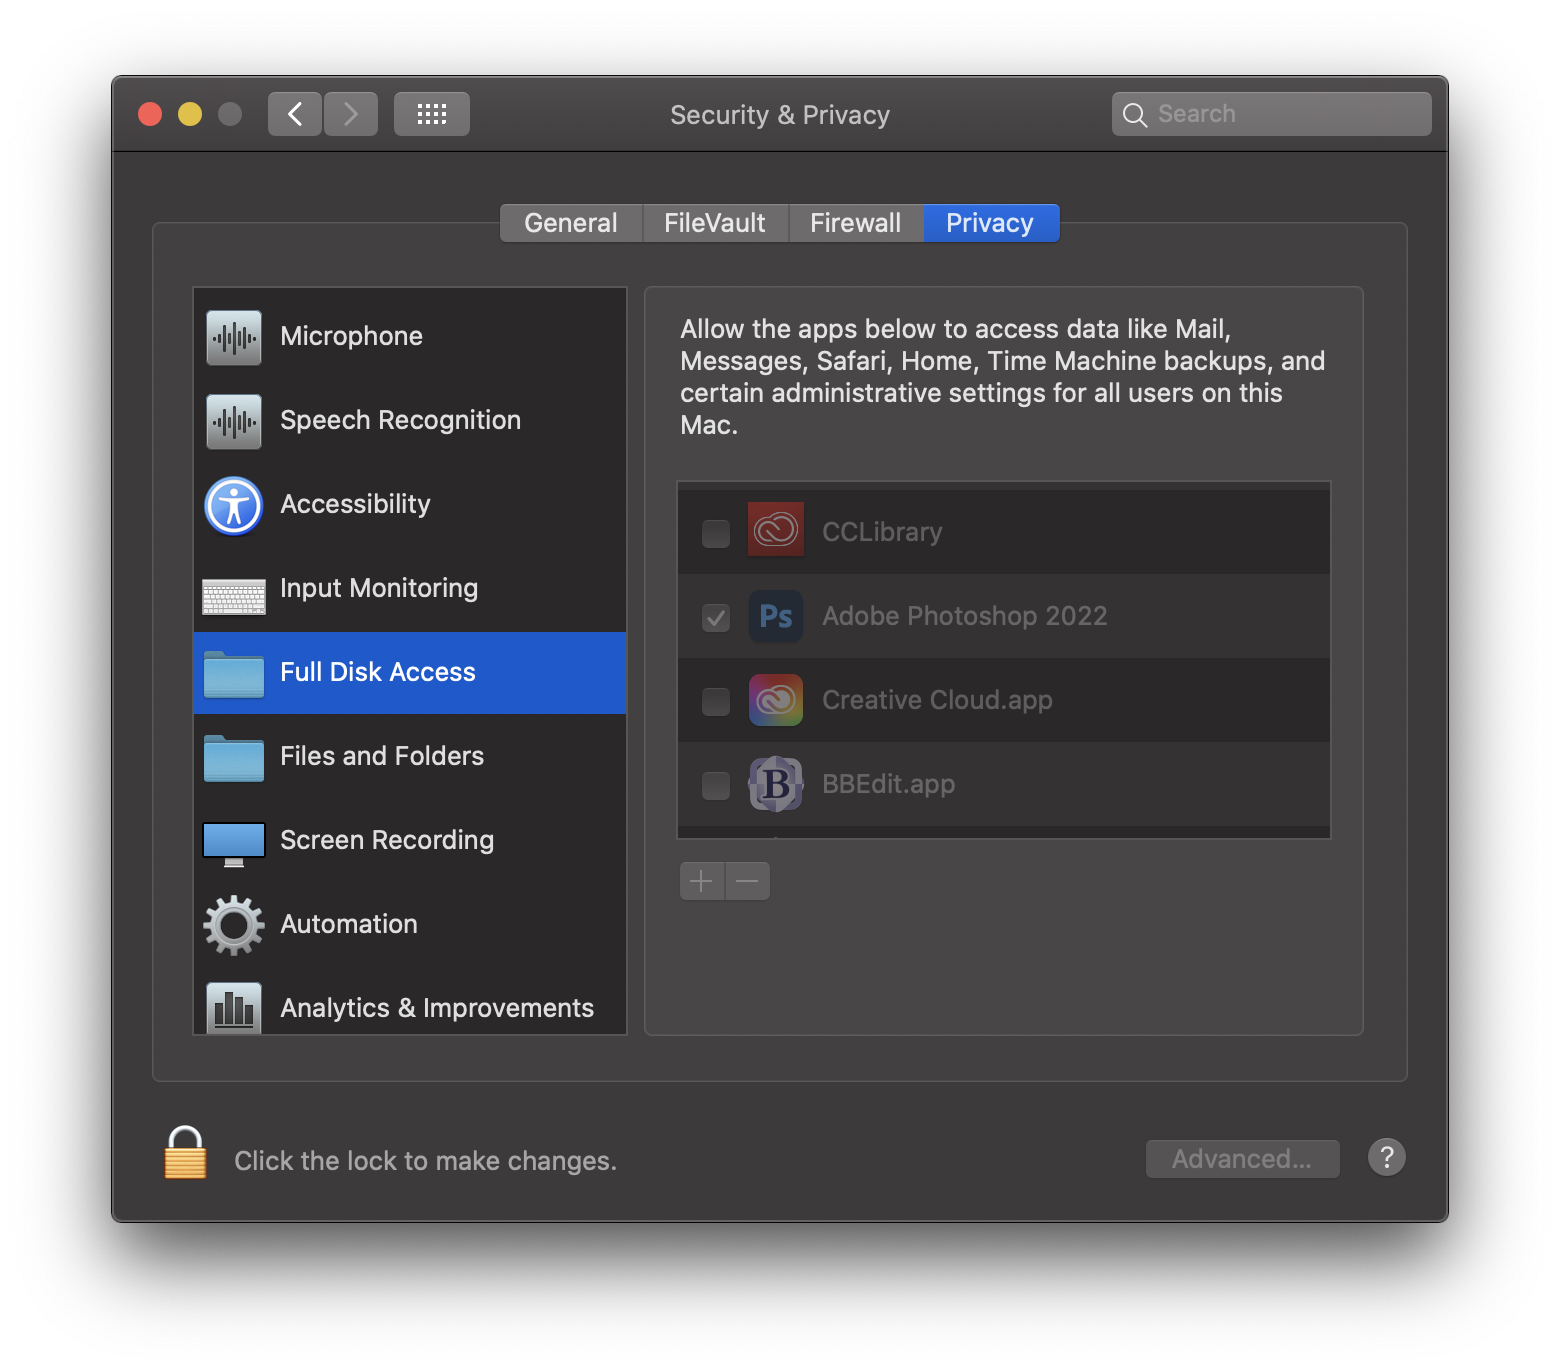
Task: Open the Show All preferences grid
Action: [431, 113]
